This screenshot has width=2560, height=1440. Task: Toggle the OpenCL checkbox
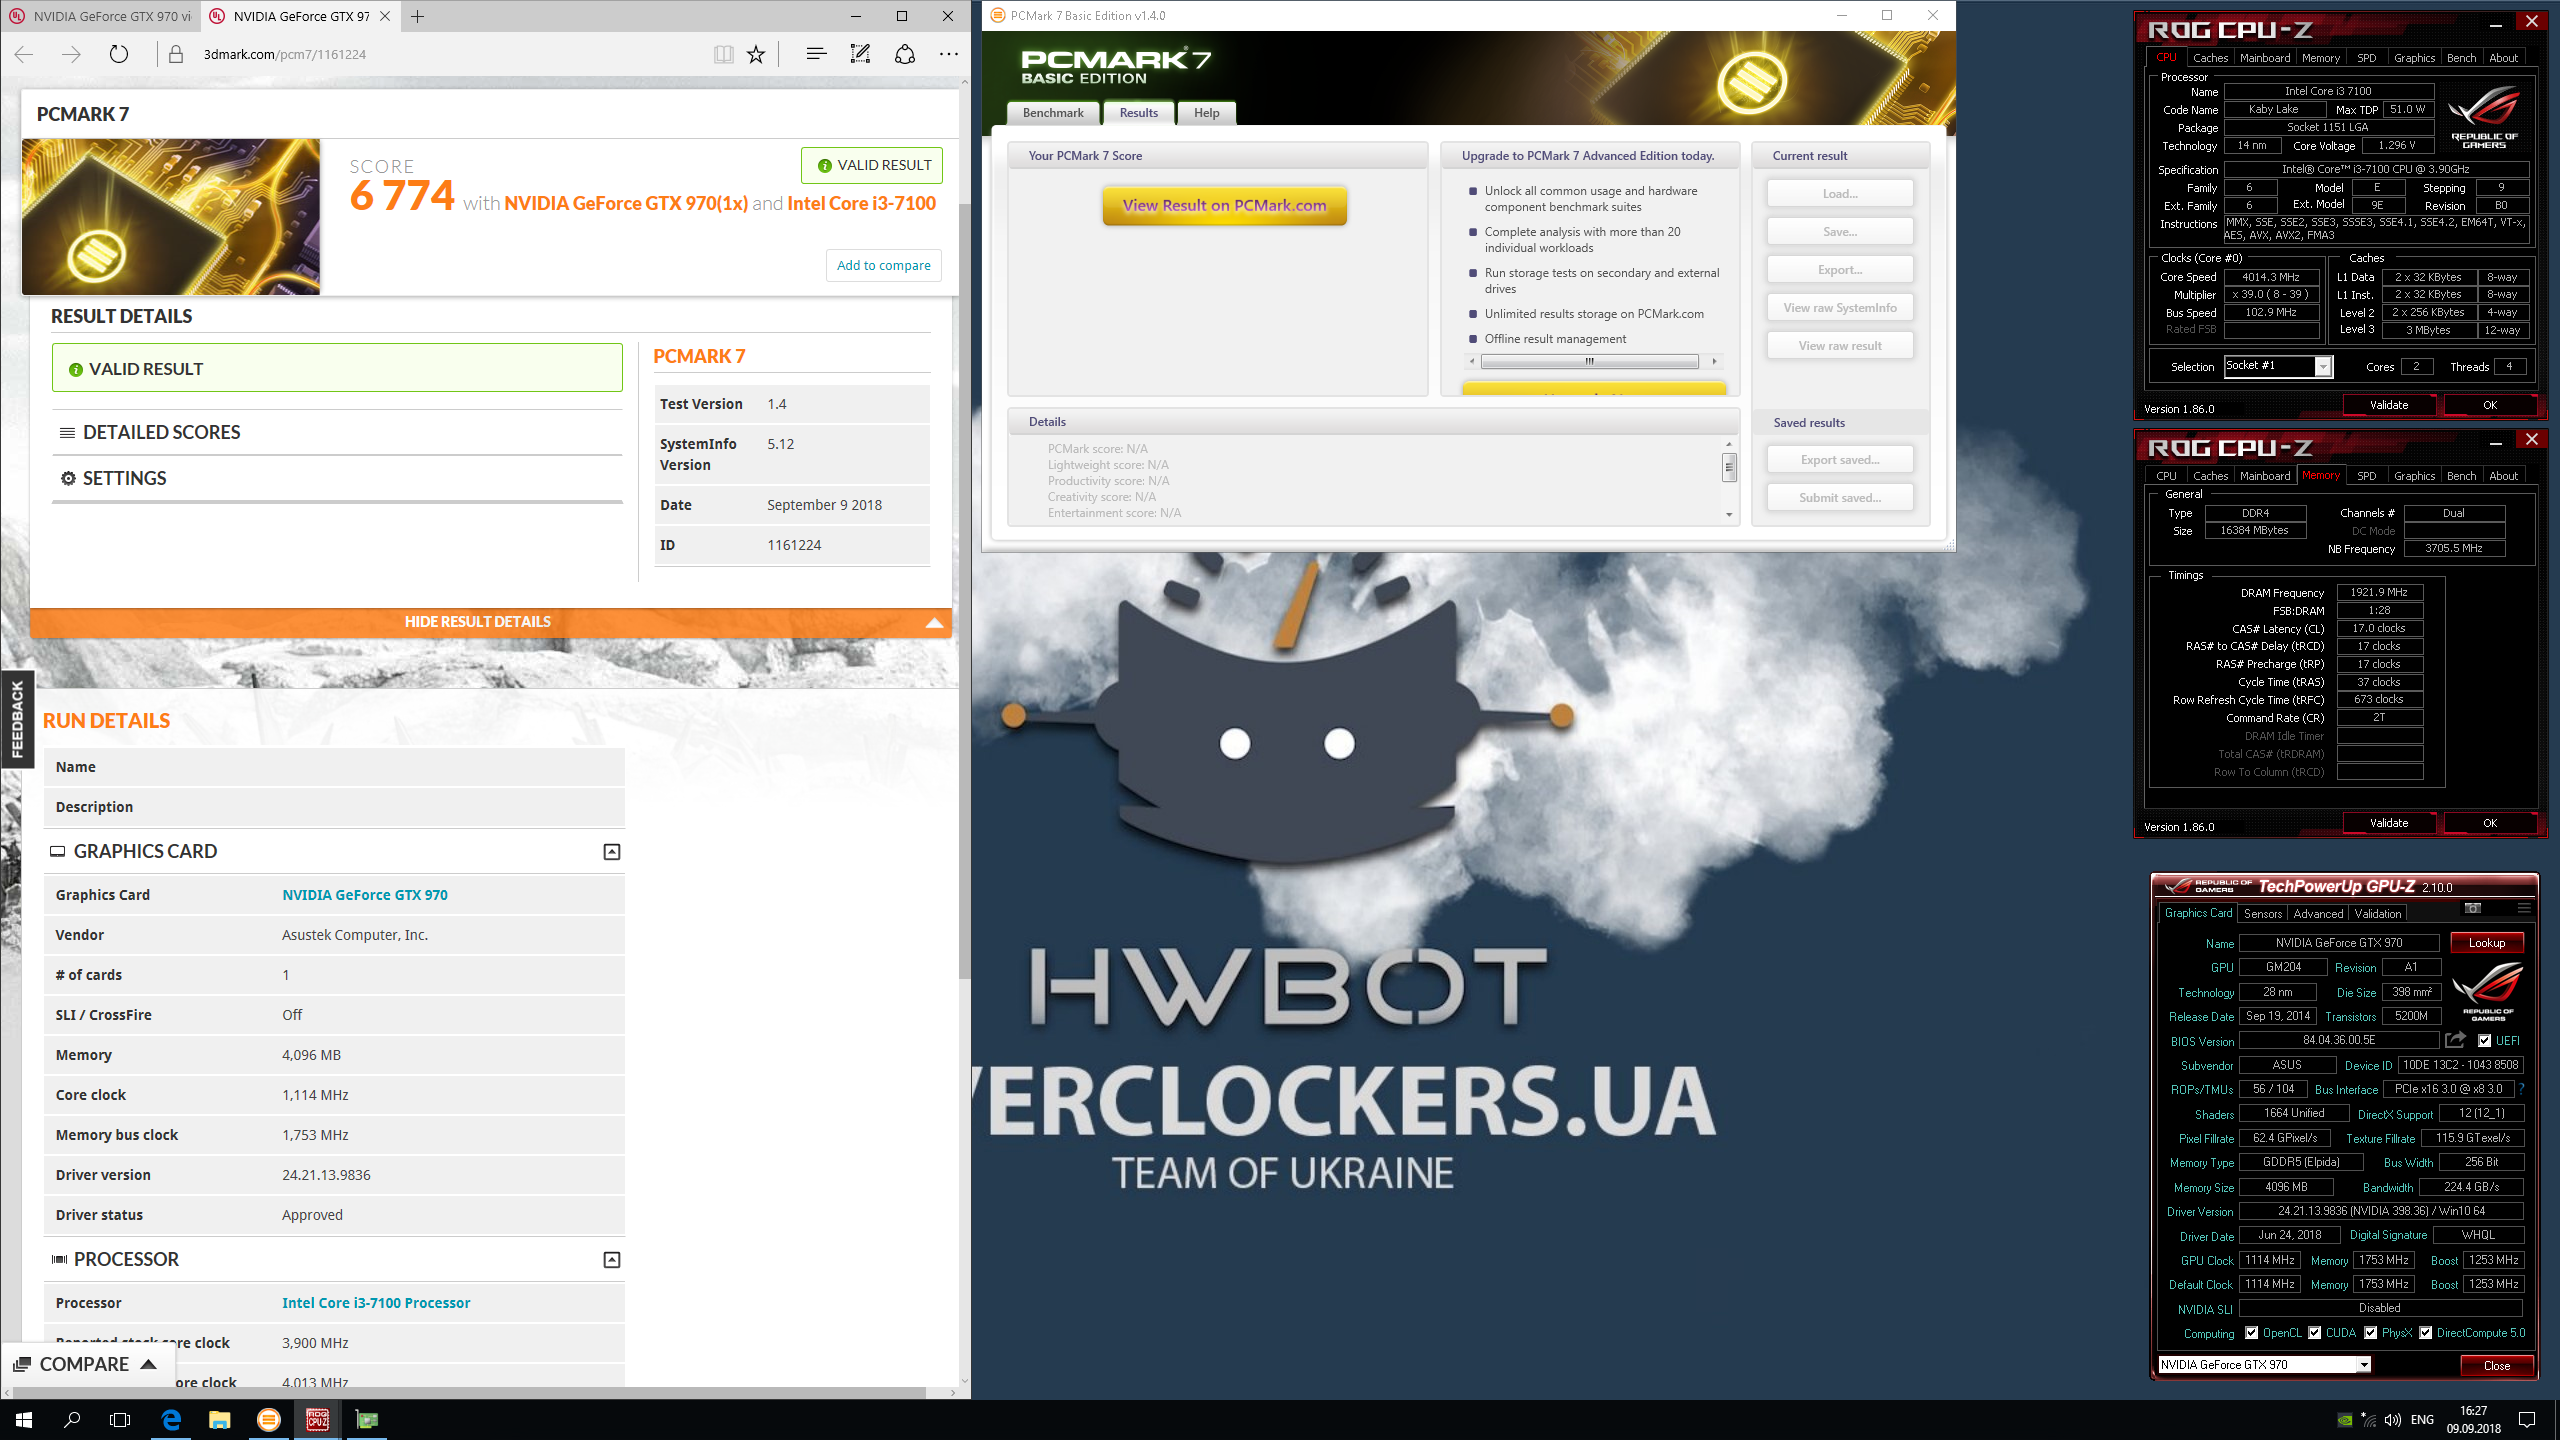tap(2252, 1333)
